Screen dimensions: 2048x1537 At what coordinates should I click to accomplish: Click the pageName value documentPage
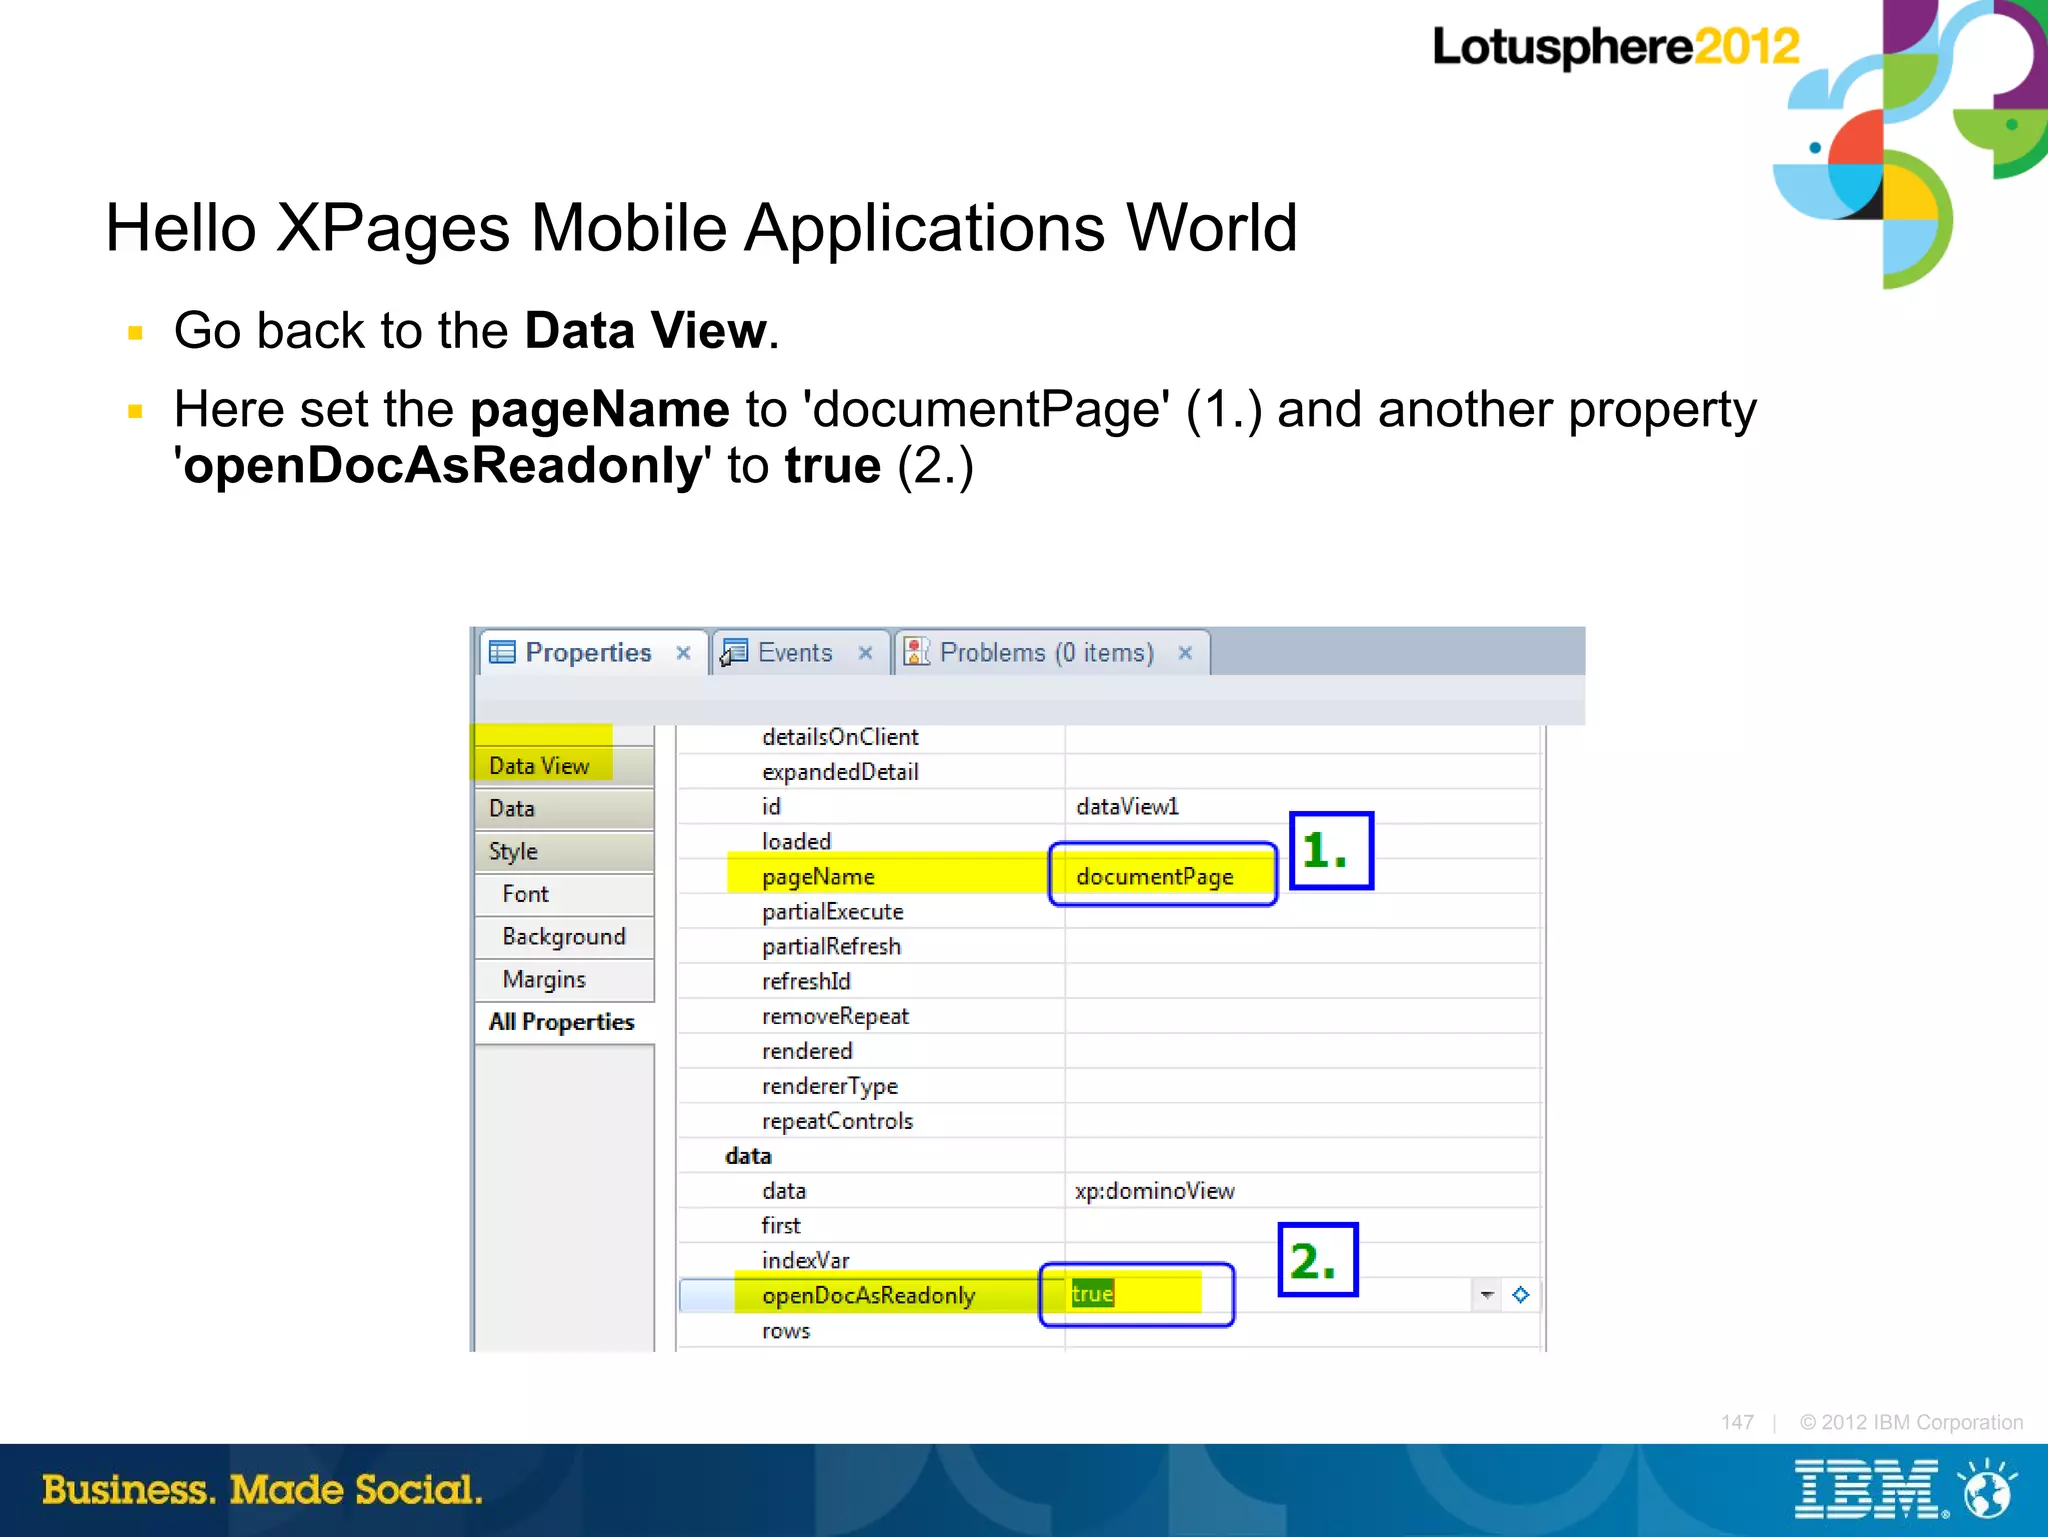tap(1155, 877)
